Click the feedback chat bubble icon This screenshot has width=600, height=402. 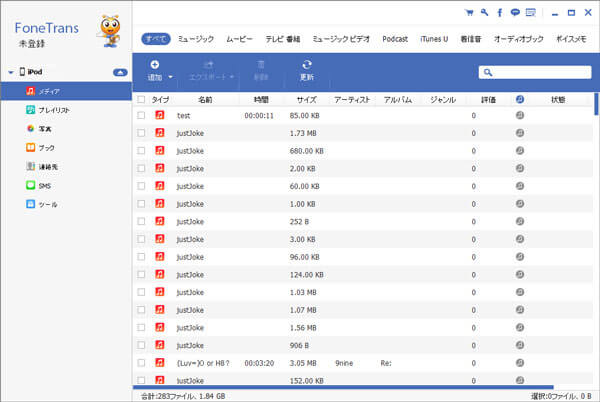point(514,14)
